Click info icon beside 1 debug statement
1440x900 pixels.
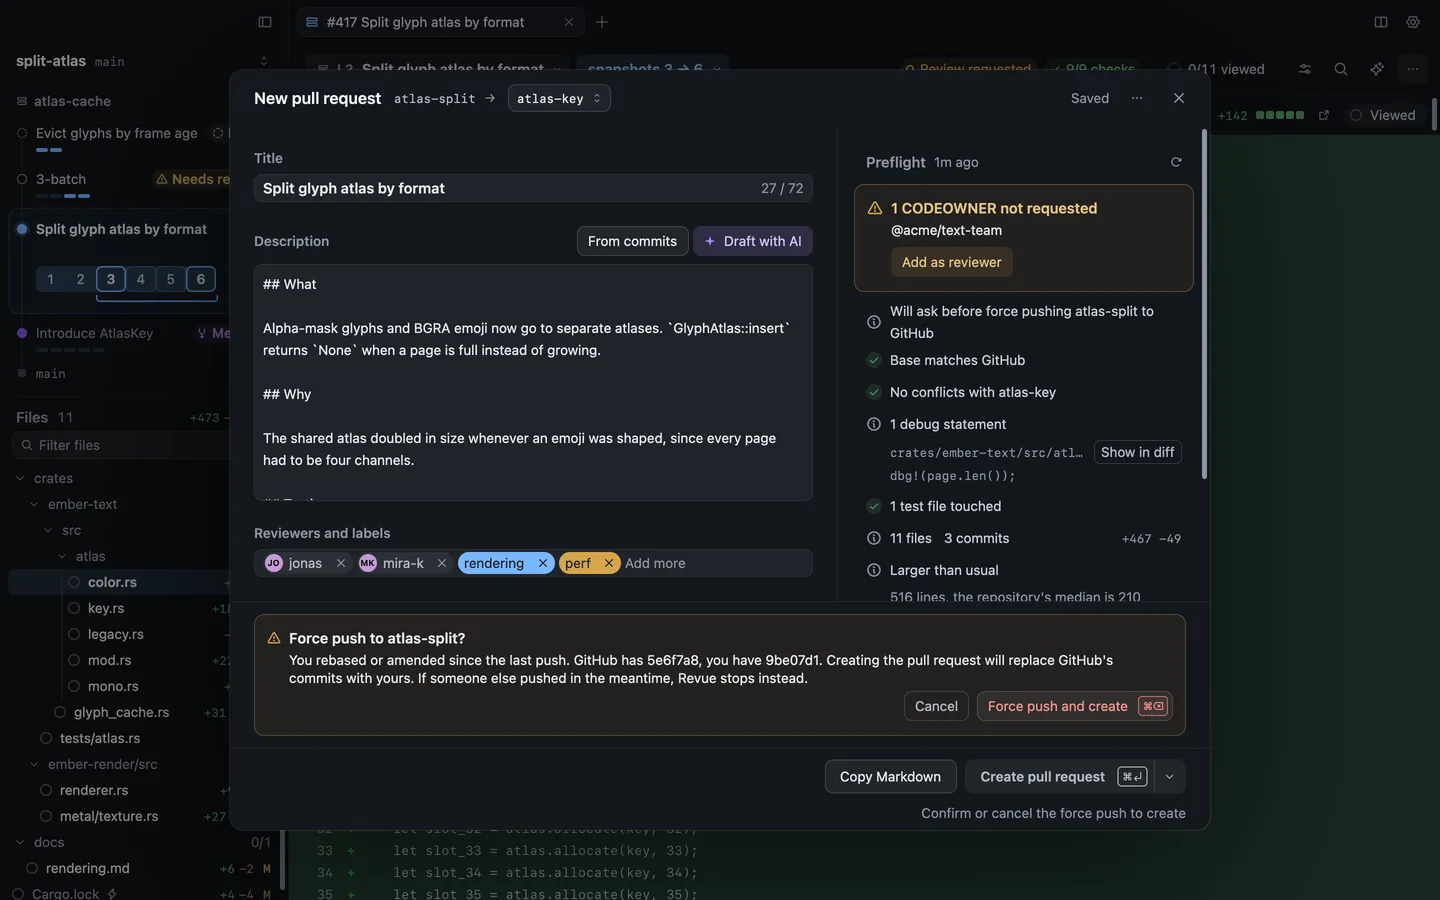(x=874, y=424)
